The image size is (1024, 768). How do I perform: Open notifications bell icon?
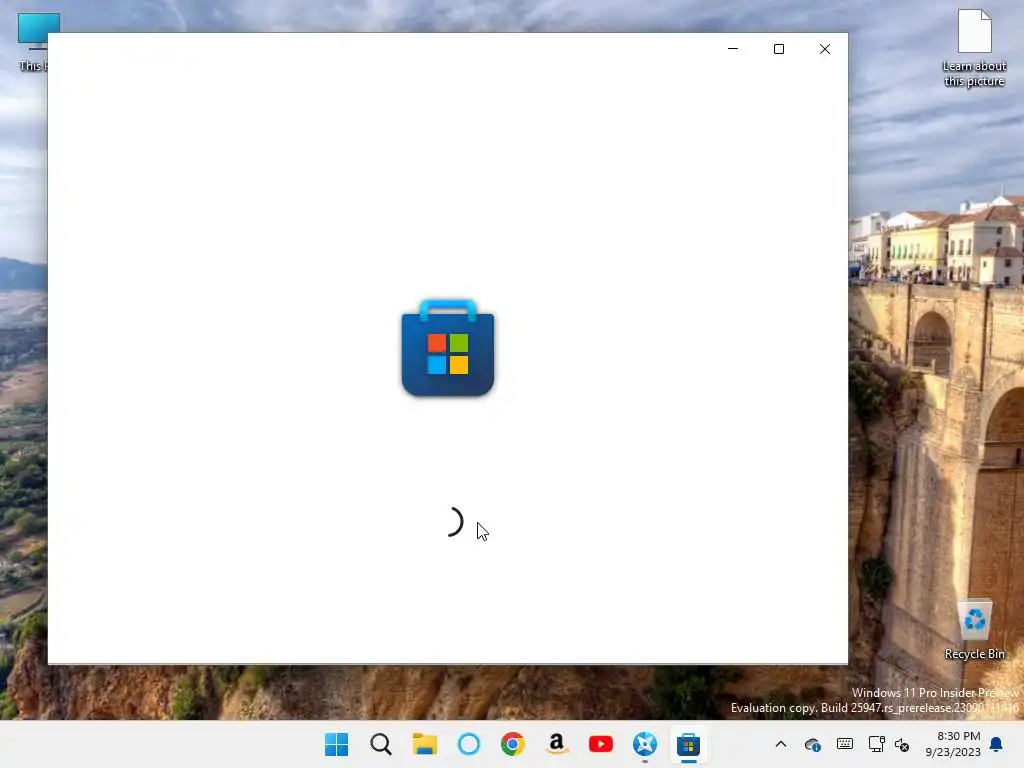pos(997,744)
